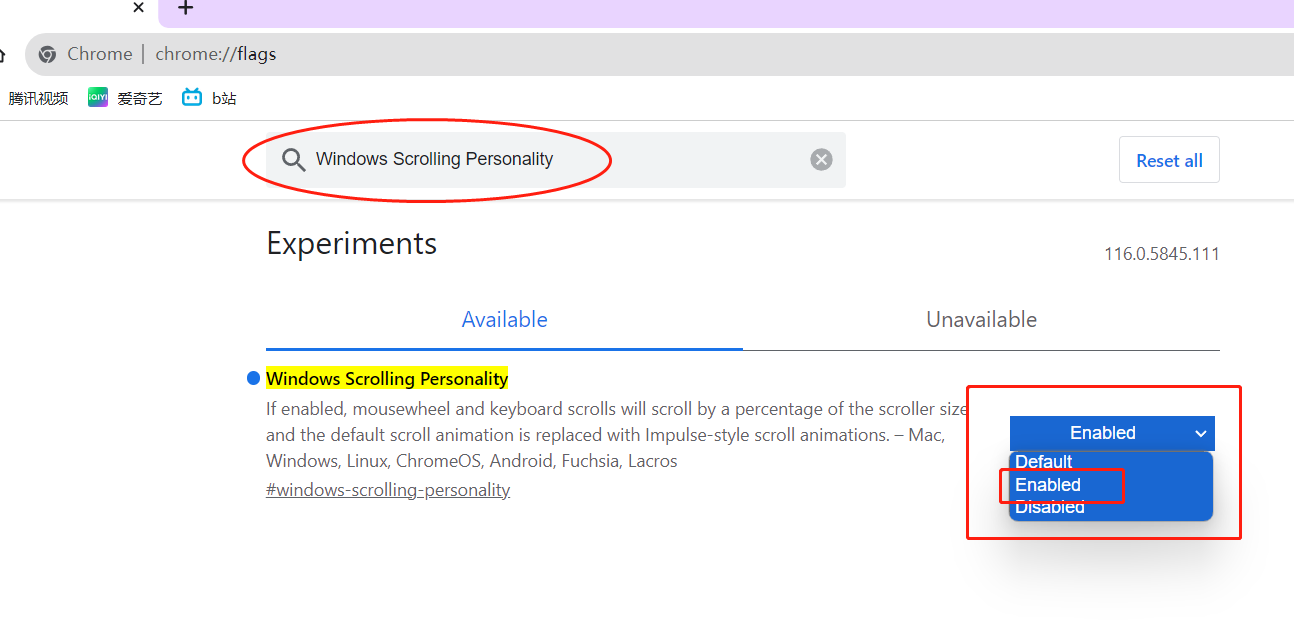Image resolution: width=1294 pixels, height=621 pixels.
Task: Switch to the Available tab
Action: click(504, 320)
